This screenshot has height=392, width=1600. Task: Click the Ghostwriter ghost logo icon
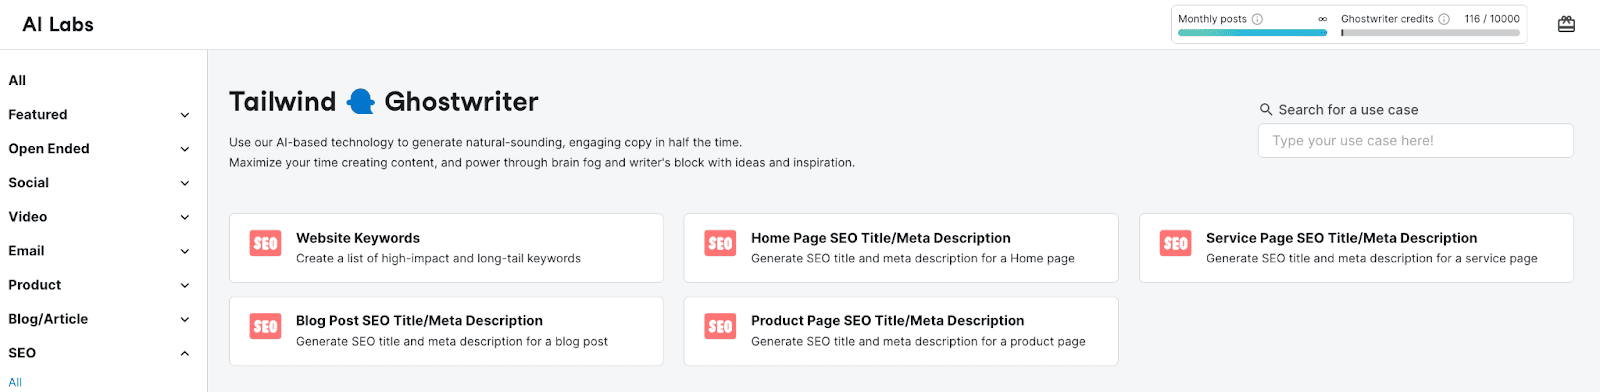[360, 101]
